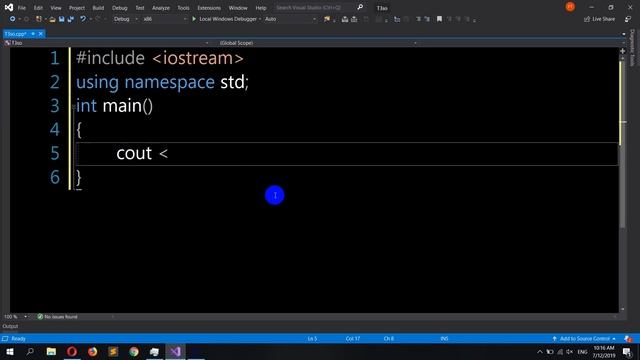Undo the last edit with Undo icon
The height and width of the screenshot is (360, 640).
click(83, 19)
